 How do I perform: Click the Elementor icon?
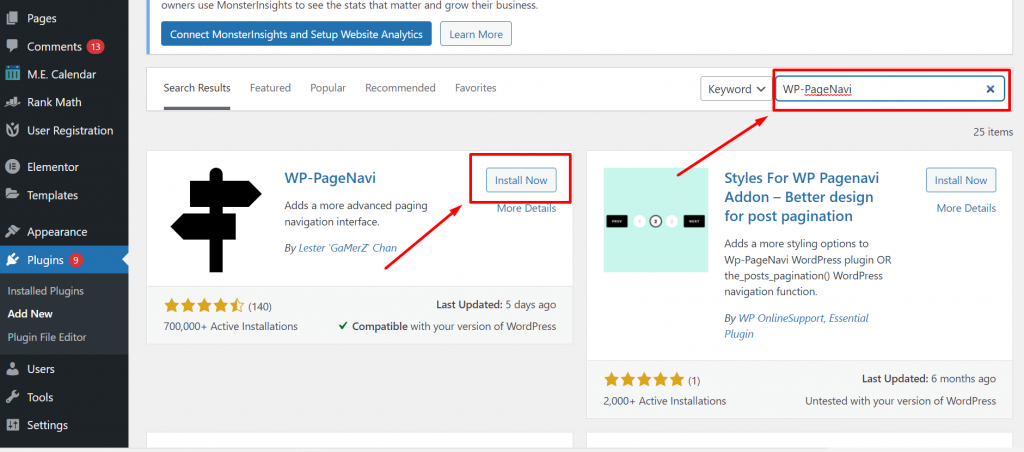(12, 167)
